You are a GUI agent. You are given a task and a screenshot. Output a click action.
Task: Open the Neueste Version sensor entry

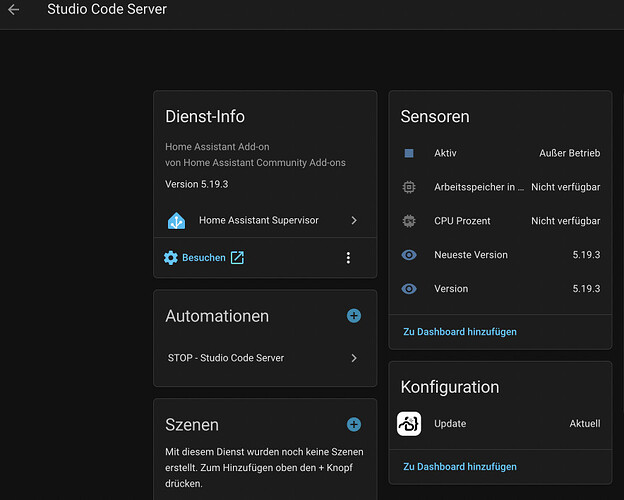point(500,255)
